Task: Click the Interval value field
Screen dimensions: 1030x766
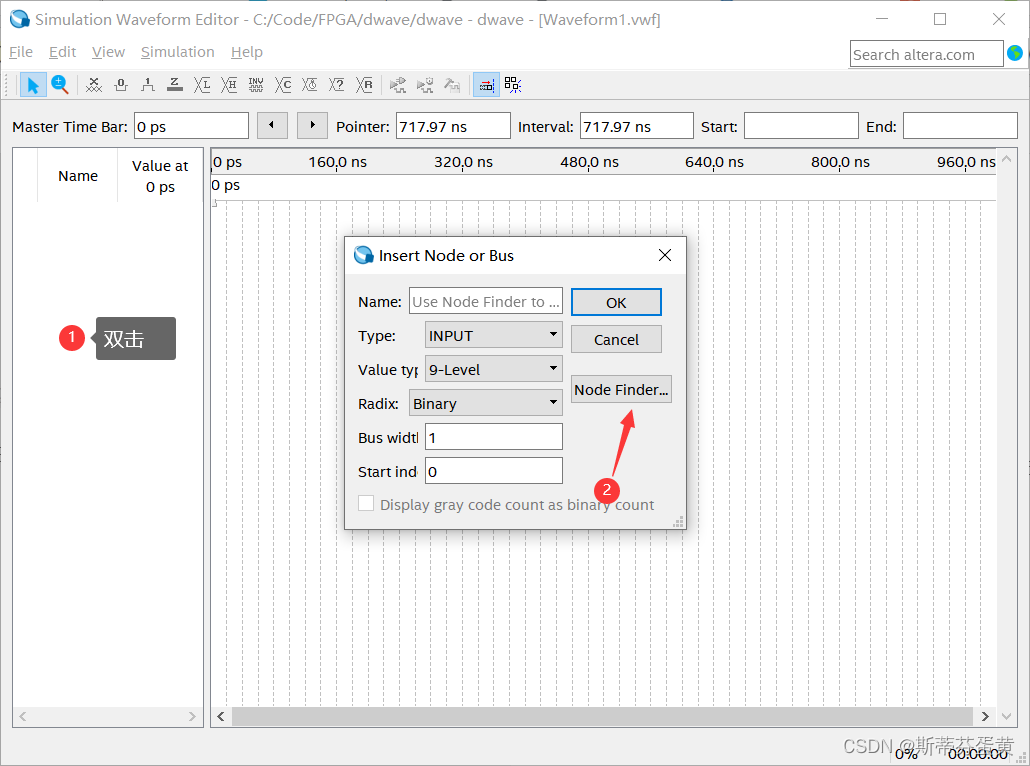Action: (x=637, y=126)
